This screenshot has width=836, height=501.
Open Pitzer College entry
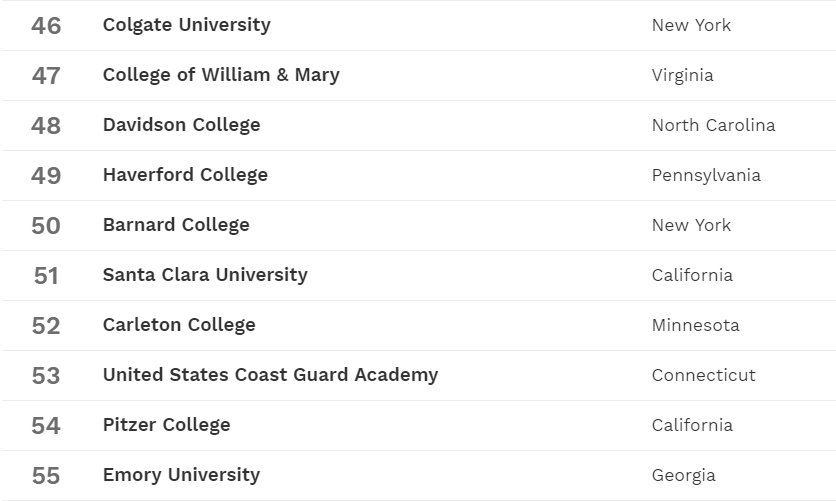166,425
